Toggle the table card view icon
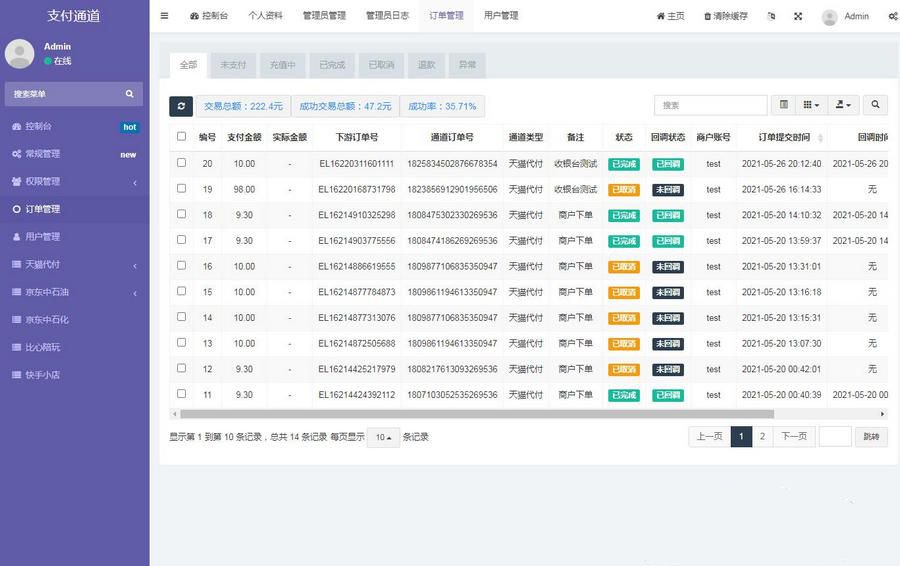The image size is (900, 566). click(x=784, y=105)
